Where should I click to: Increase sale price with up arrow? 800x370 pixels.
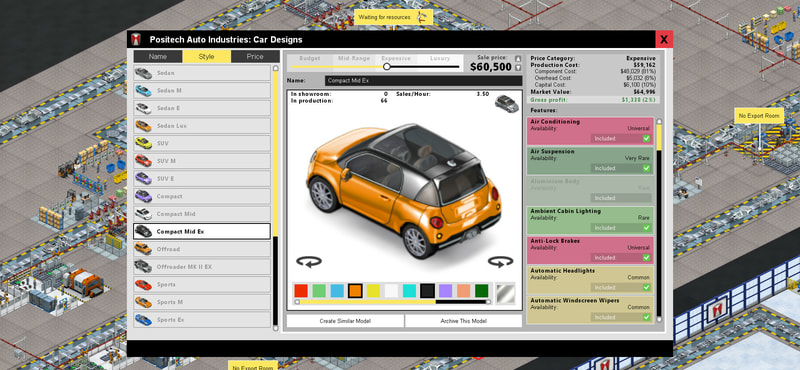point(518,59)
